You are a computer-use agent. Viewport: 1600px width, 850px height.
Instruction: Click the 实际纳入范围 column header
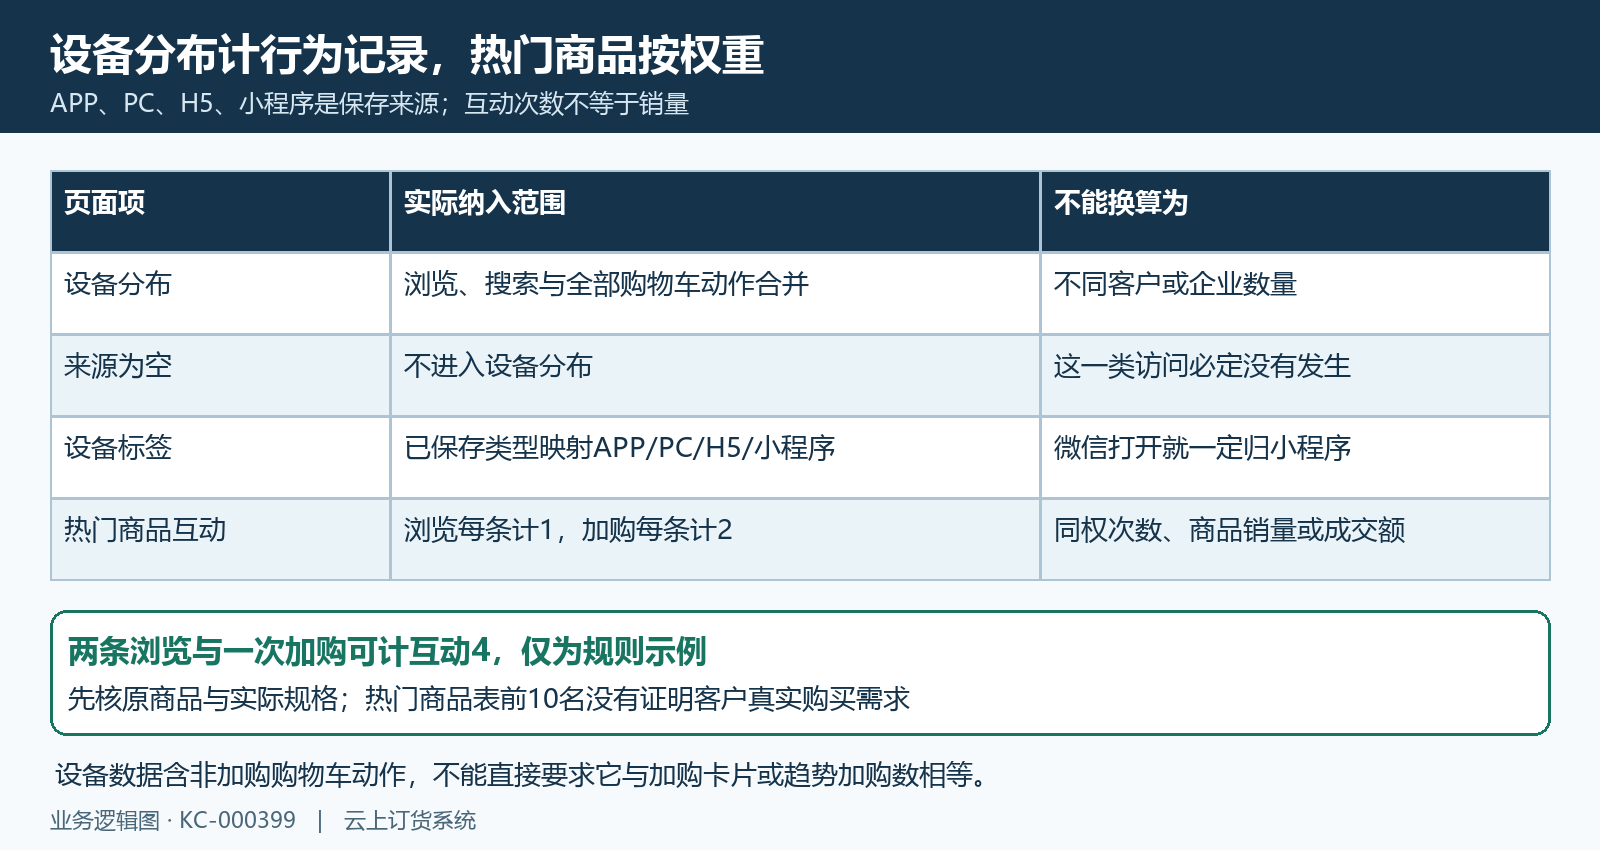click(x=715, y=211)
